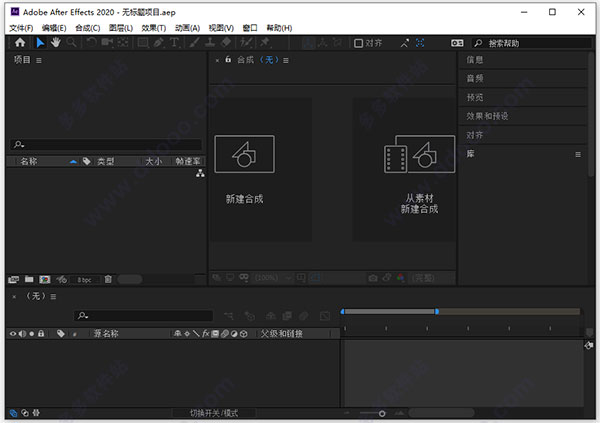
Task: Click the timeline zoom slider handle
Action: point(382,413)
